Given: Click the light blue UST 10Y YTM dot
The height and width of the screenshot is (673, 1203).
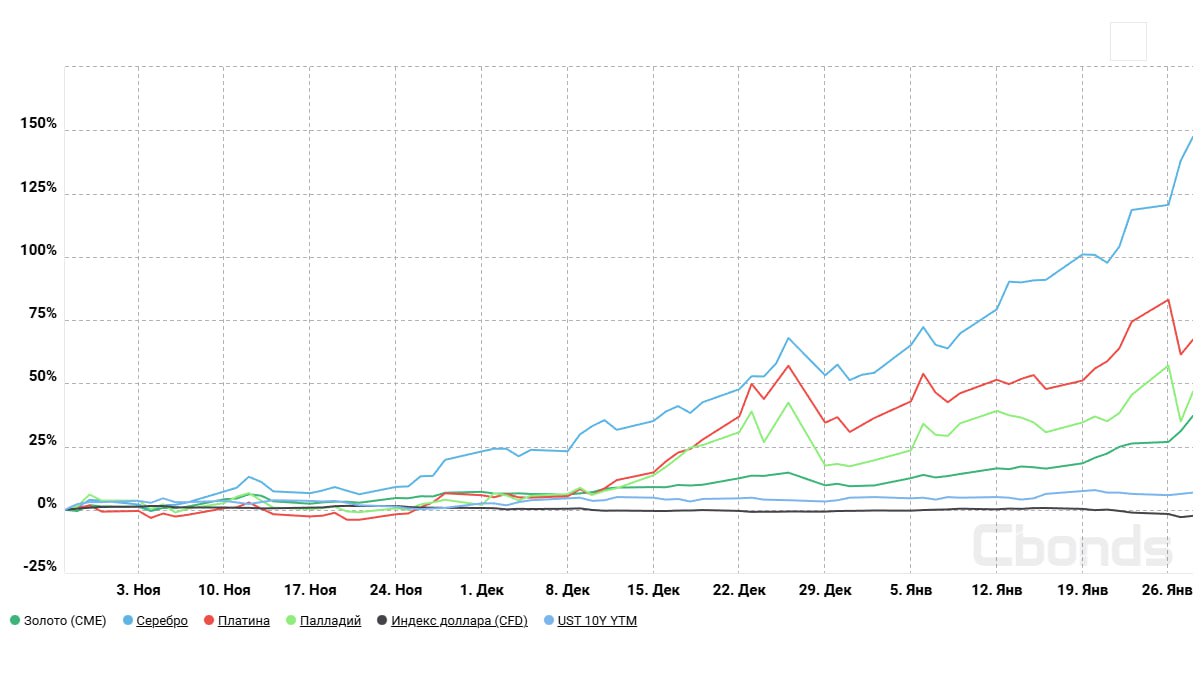Looking at the screenshot, I should [x=548, y=621].
